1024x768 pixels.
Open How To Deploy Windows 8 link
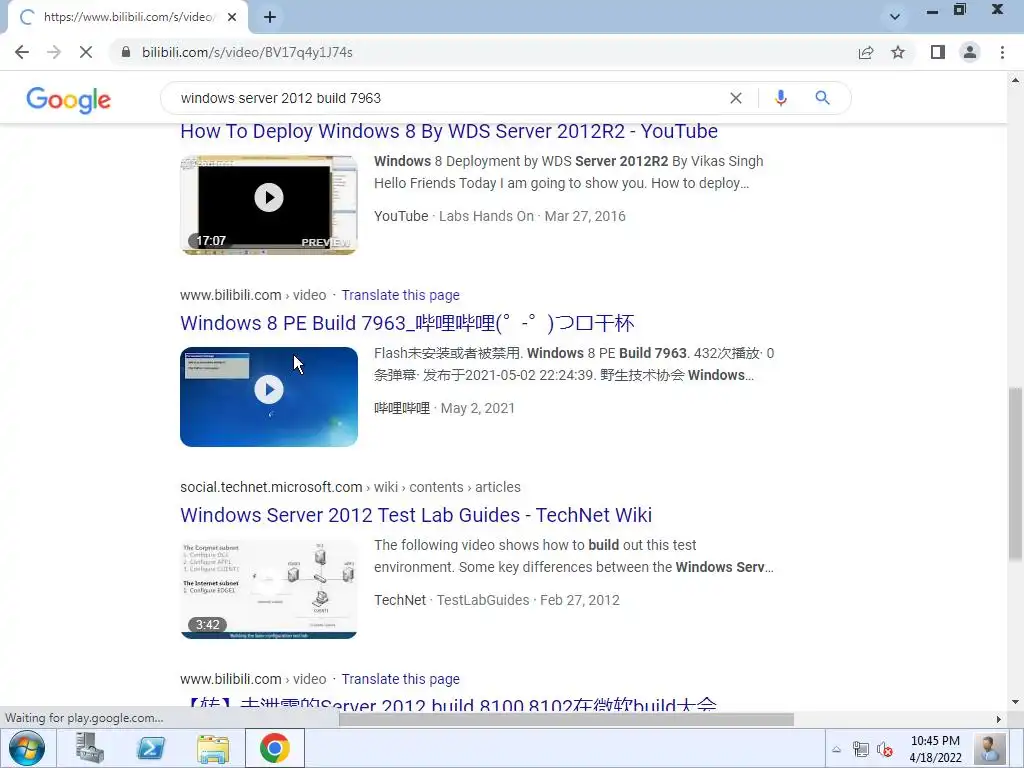[449, 131]
